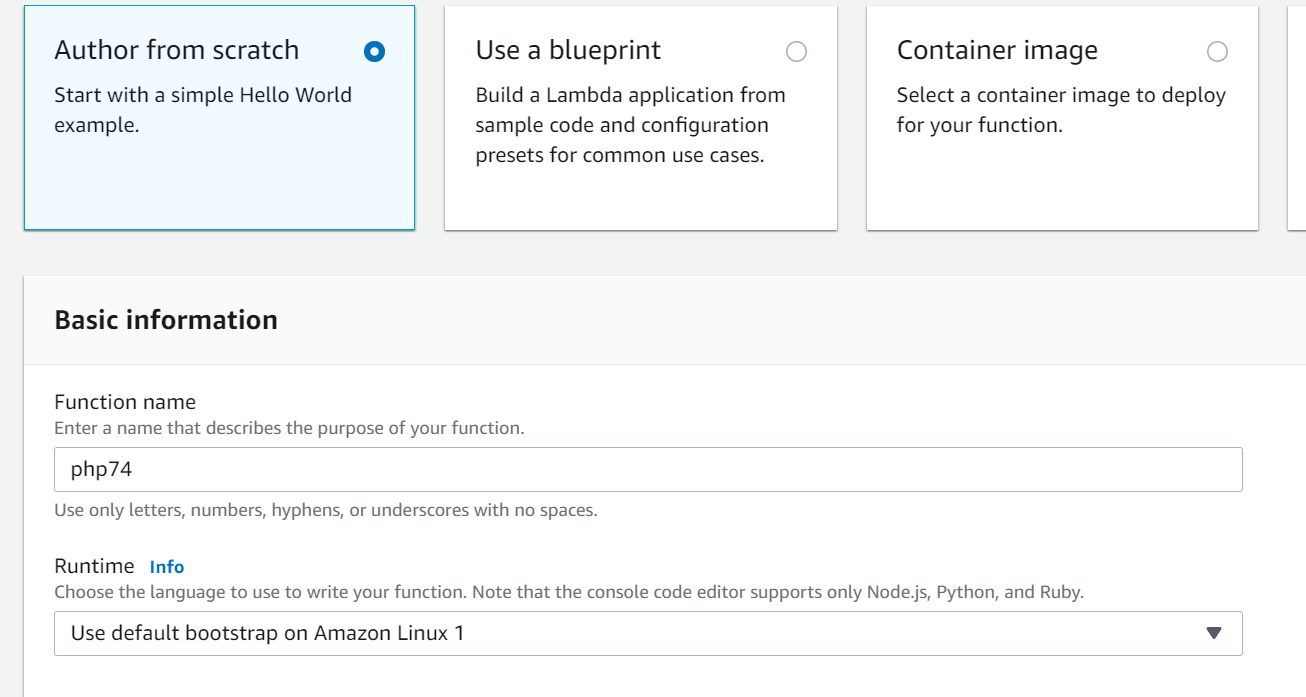The image size is (1306, 697).
Task: Click the Hello World example description
Action: pyautogui.click(x=203, y=110)
